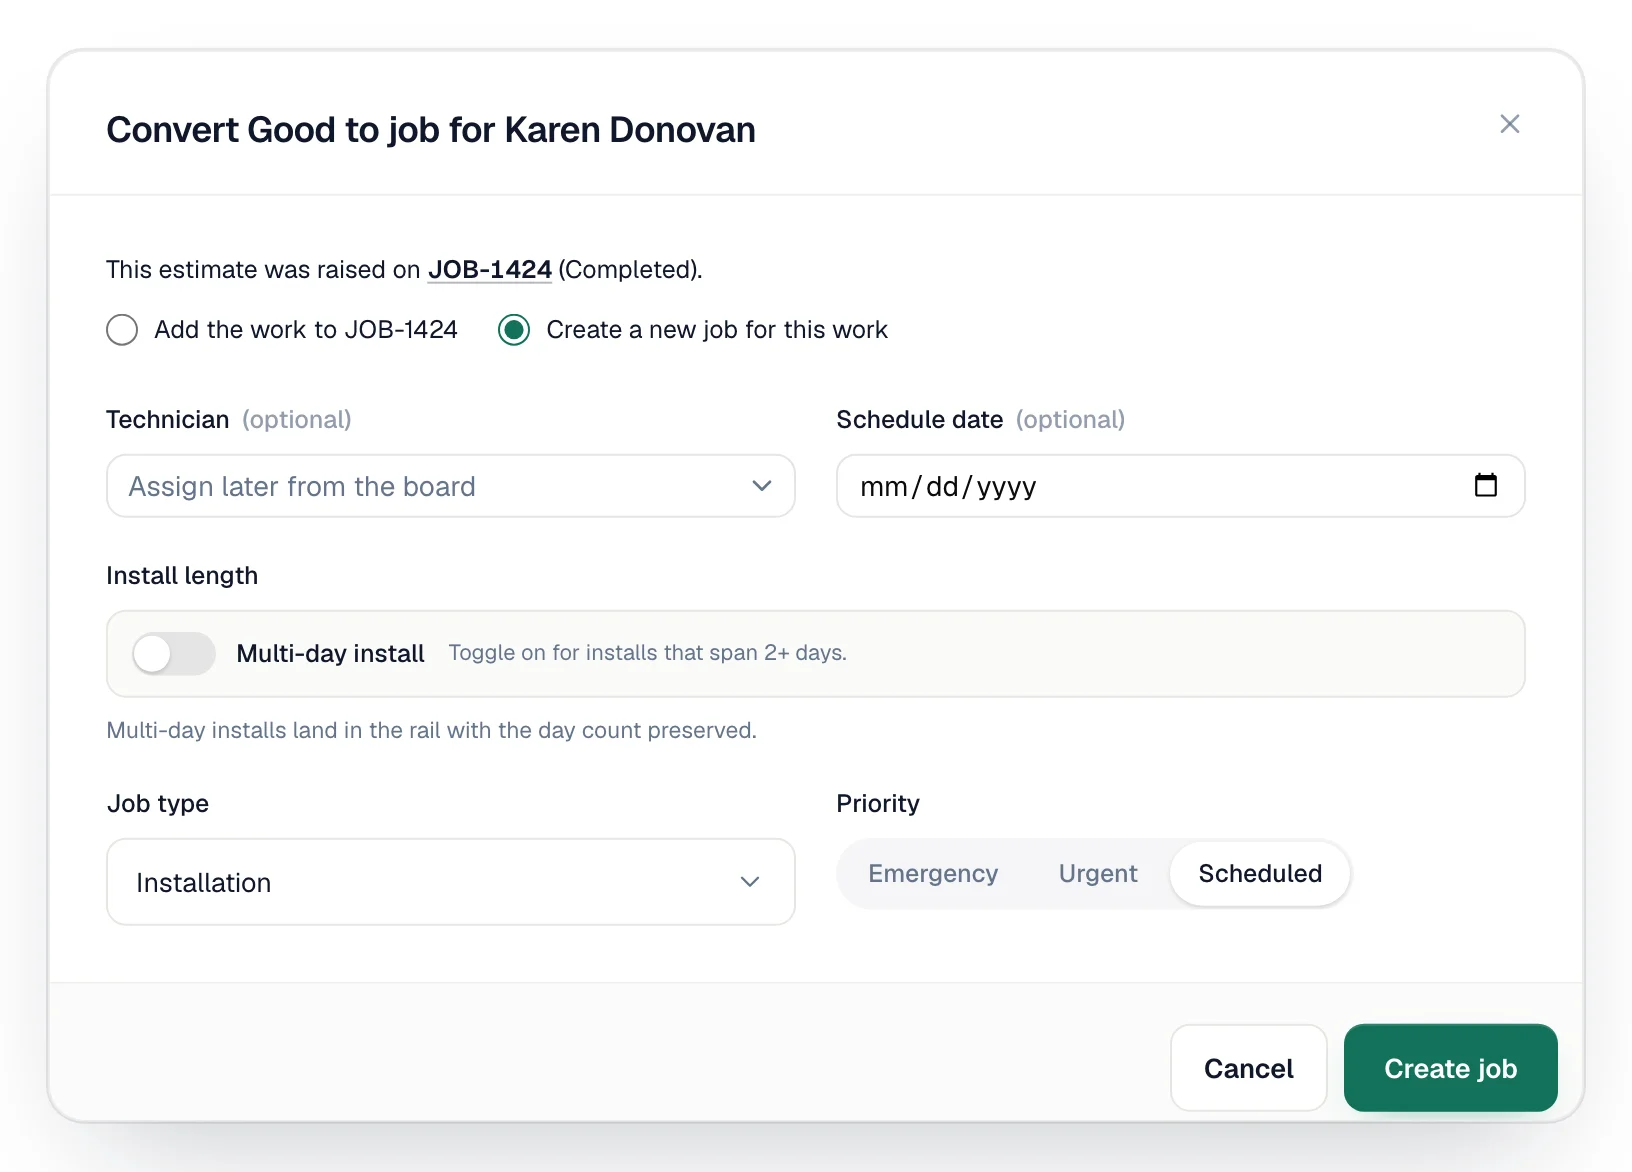Click the Multi-day install label
1632x1172 pixels.
[331, 654]
